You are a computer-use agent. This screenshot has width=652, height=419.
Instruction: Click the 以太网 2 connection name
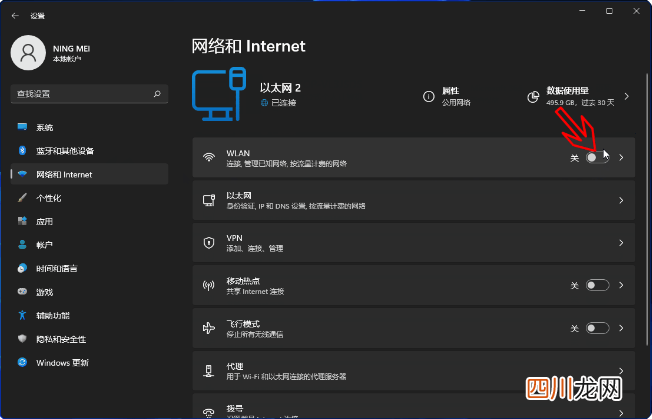pos(280,88)
